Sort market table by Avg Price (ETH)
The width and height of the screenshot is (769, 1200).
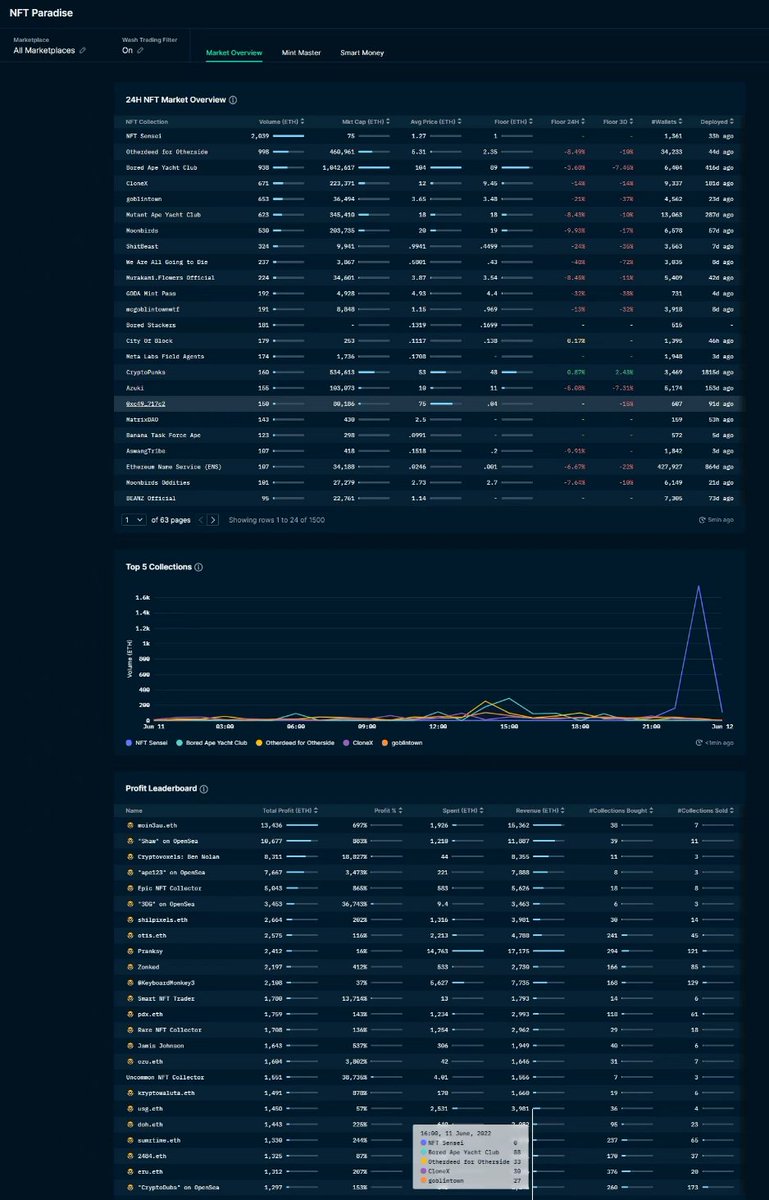pyautogui.click(x=436, y=121)
